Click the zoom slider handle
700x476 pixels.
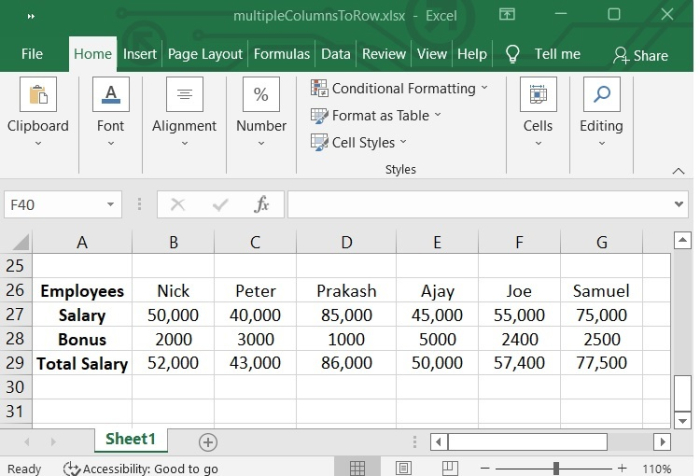click(x=556, y=468)
